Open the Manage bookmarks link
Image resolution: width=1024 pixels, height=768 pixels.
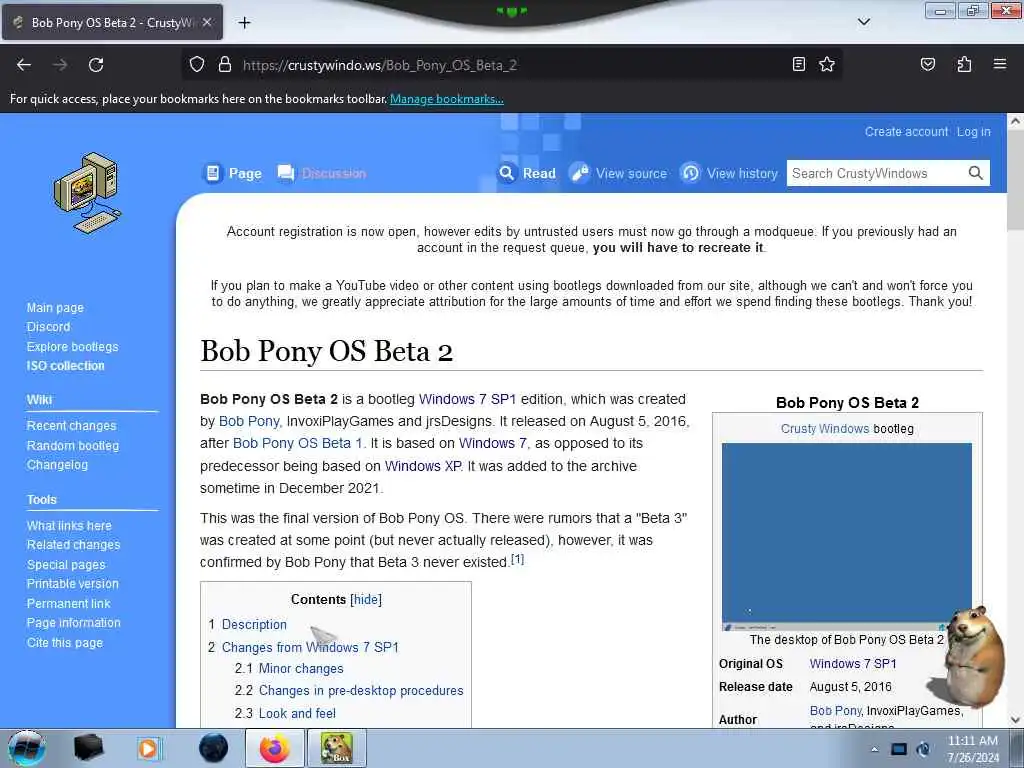pyautogui.click(x=447, y=99)
